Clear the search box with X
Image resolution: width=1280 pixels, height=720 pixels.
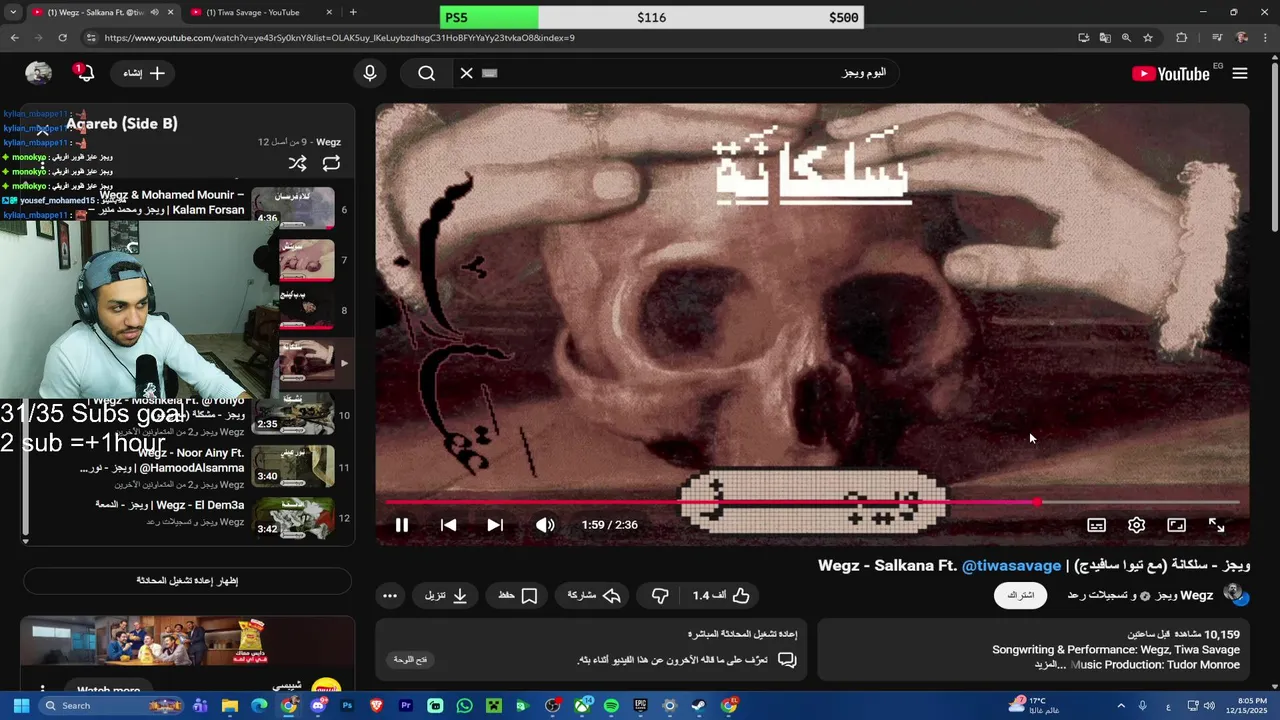point(466,73)
